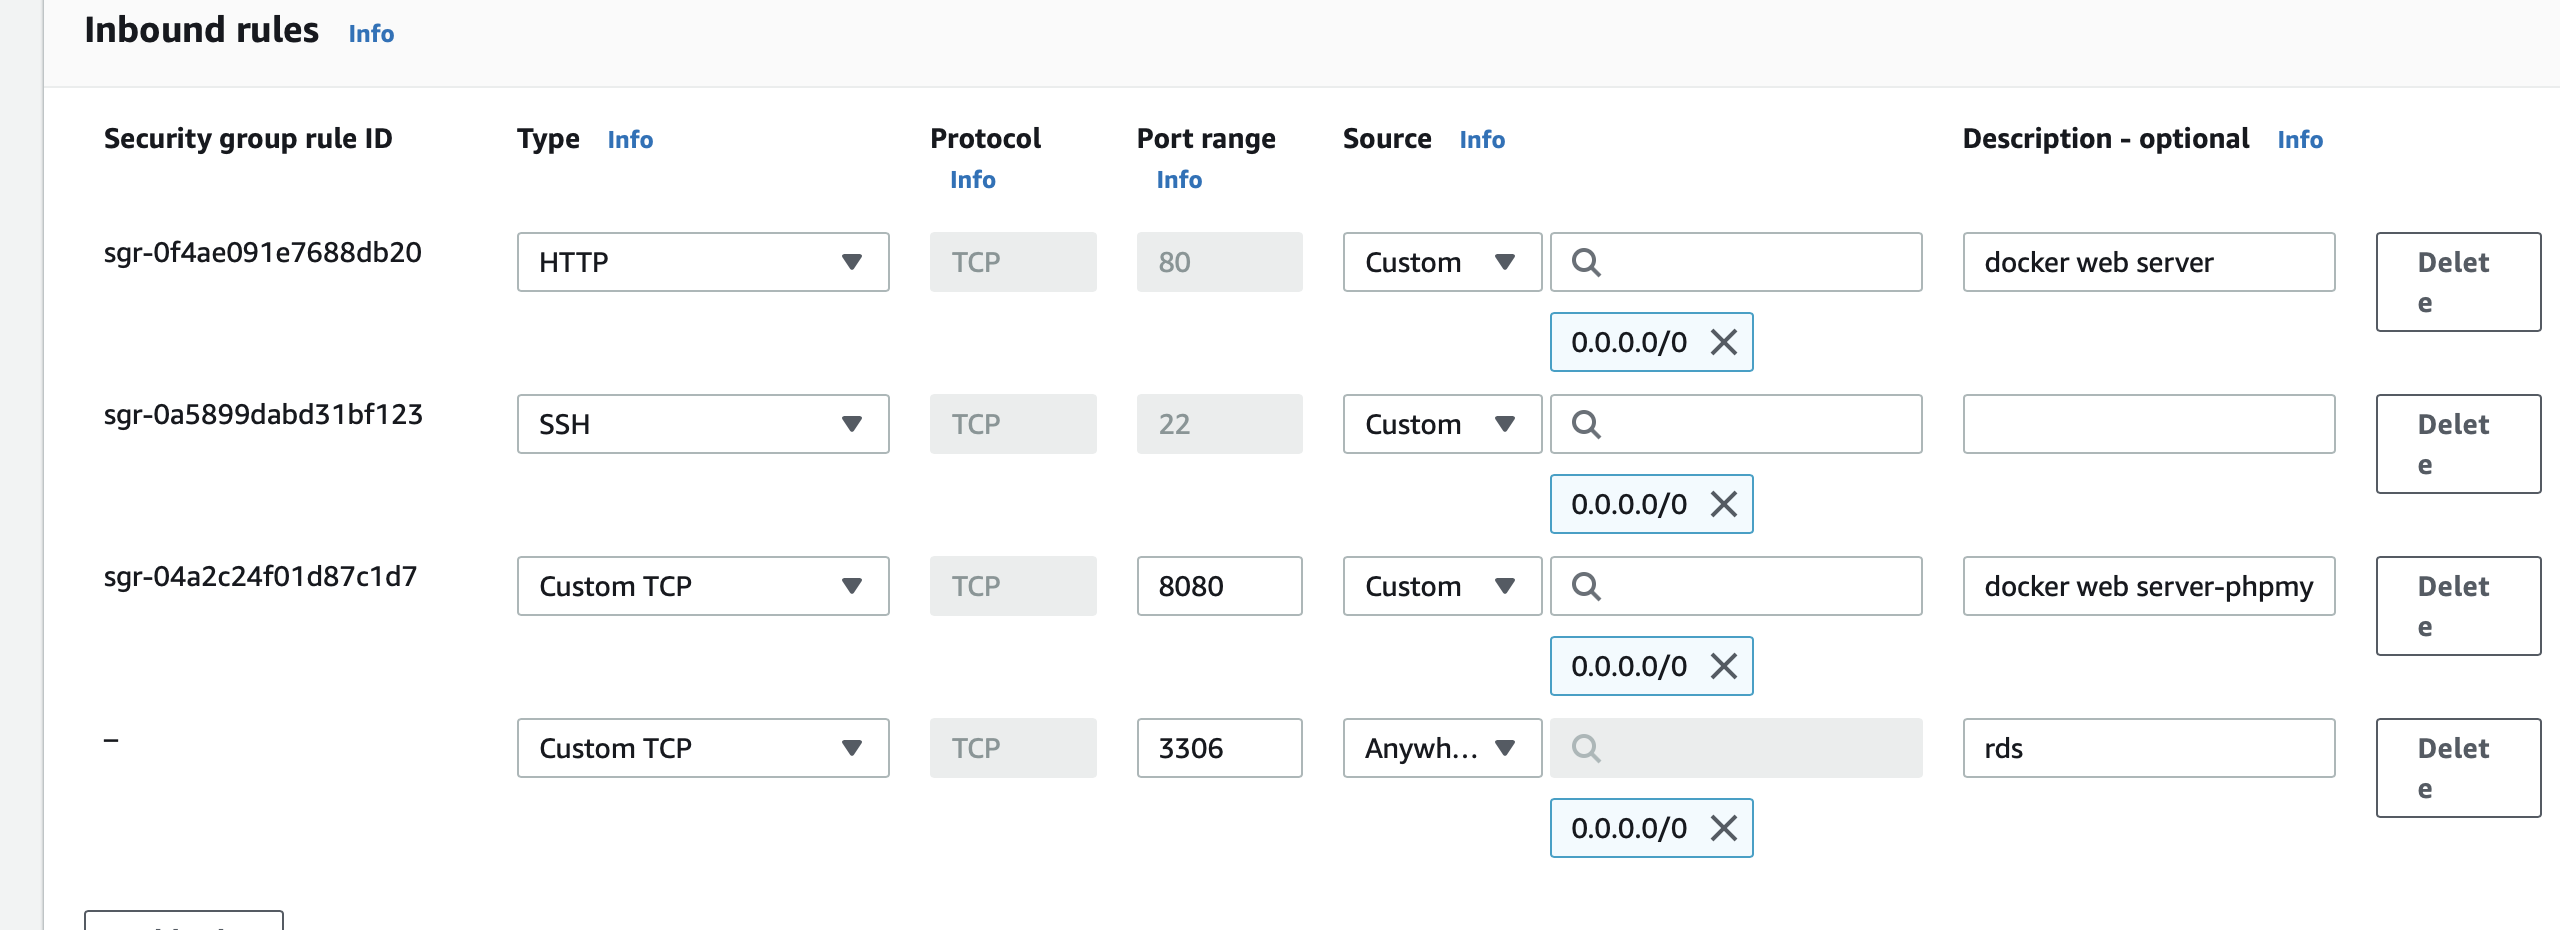Remove 0.0.0.0/0 from port 8080 rule
Image resolution: width=2560 pixels, height=930 pixels.
(x=1723, y=666)
